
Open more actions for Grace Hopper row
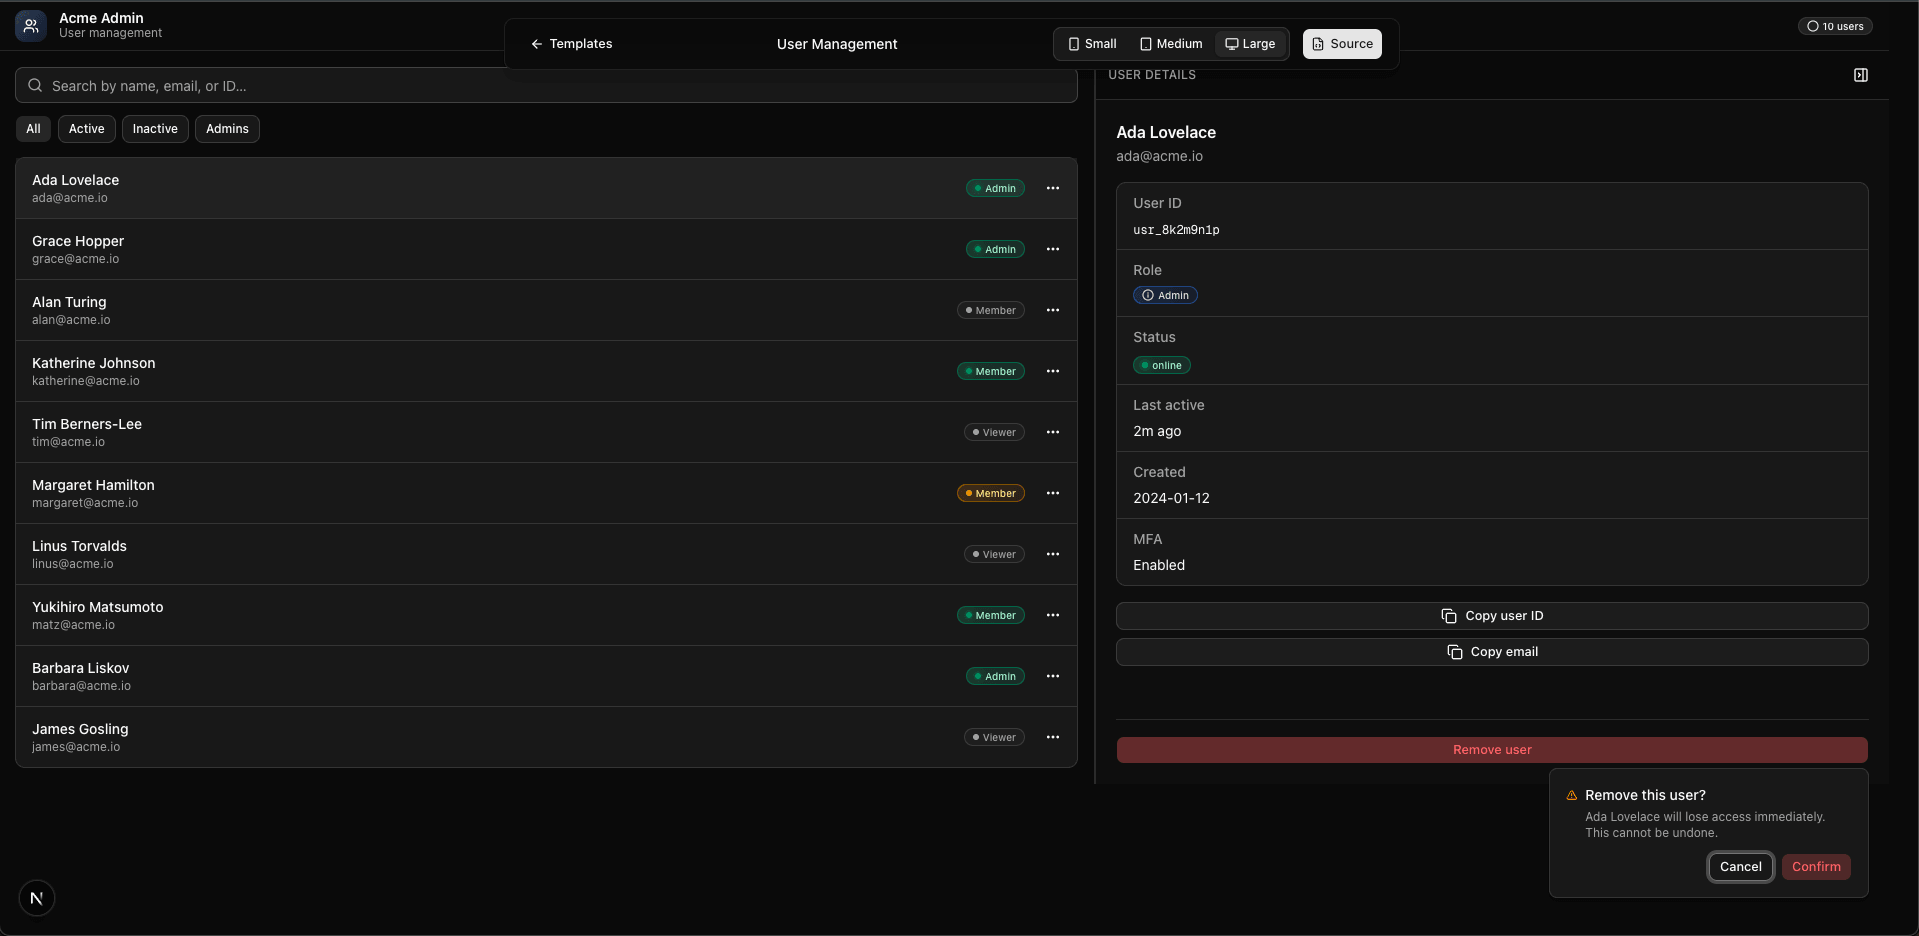click(x=1052, y=249)
